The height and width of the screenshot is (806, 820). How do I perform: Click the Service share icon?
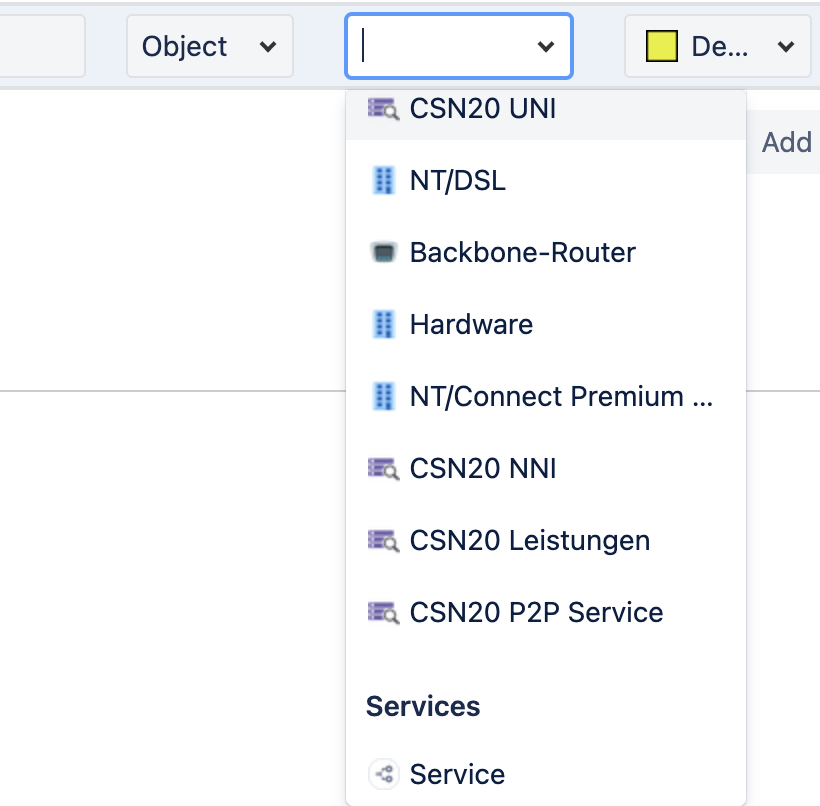(x=384, y=774)
